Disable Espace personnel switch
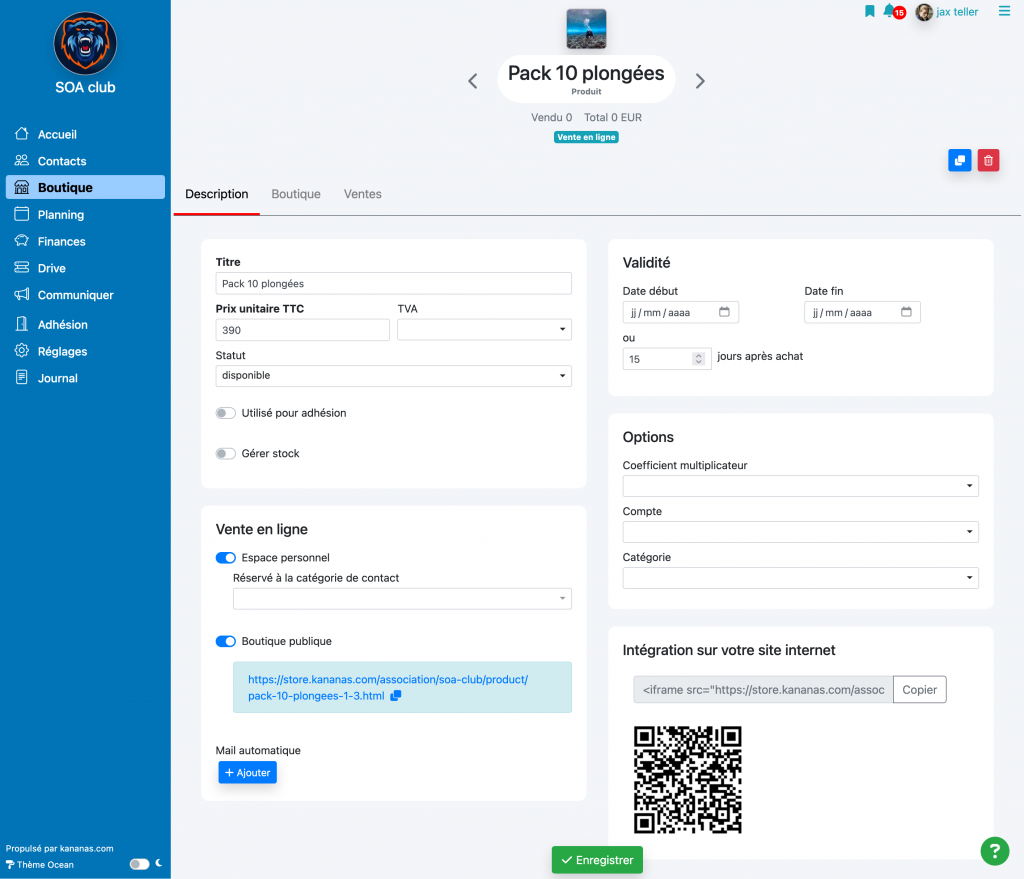The height and width of the screenshot is (879, 1024). pos(225,558)
